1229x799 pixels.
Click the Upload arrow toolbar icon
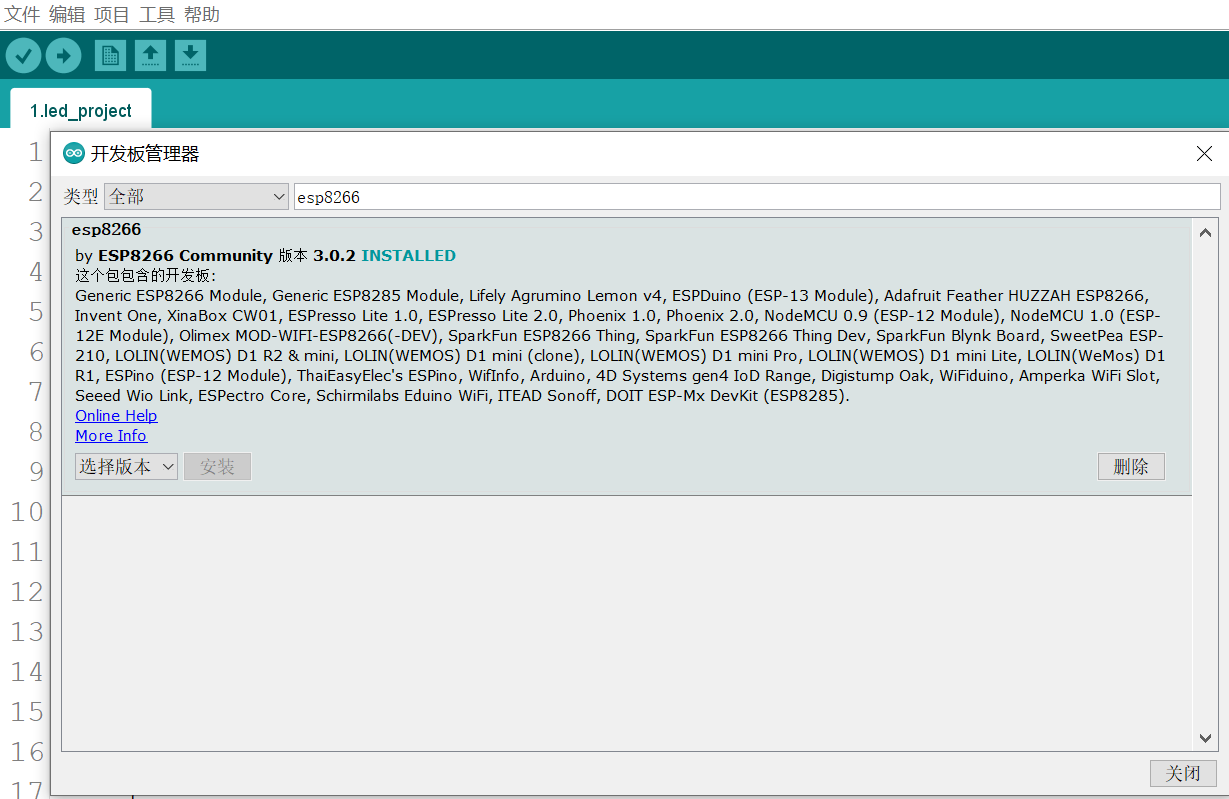click(63, 56)
